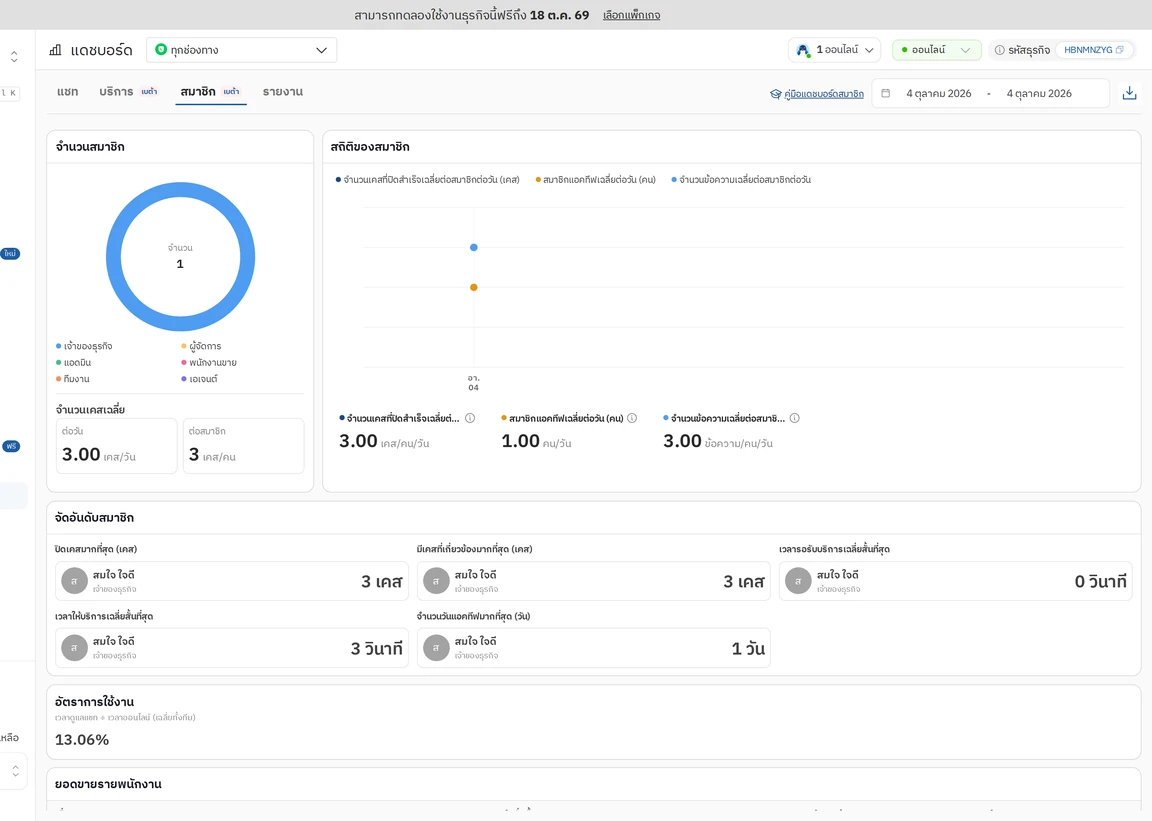This screenshot has height=821, width=1152.
Task: Click the เลือกแพ็กเกจ link in the top banner
Action: click(x=631, y=15)
